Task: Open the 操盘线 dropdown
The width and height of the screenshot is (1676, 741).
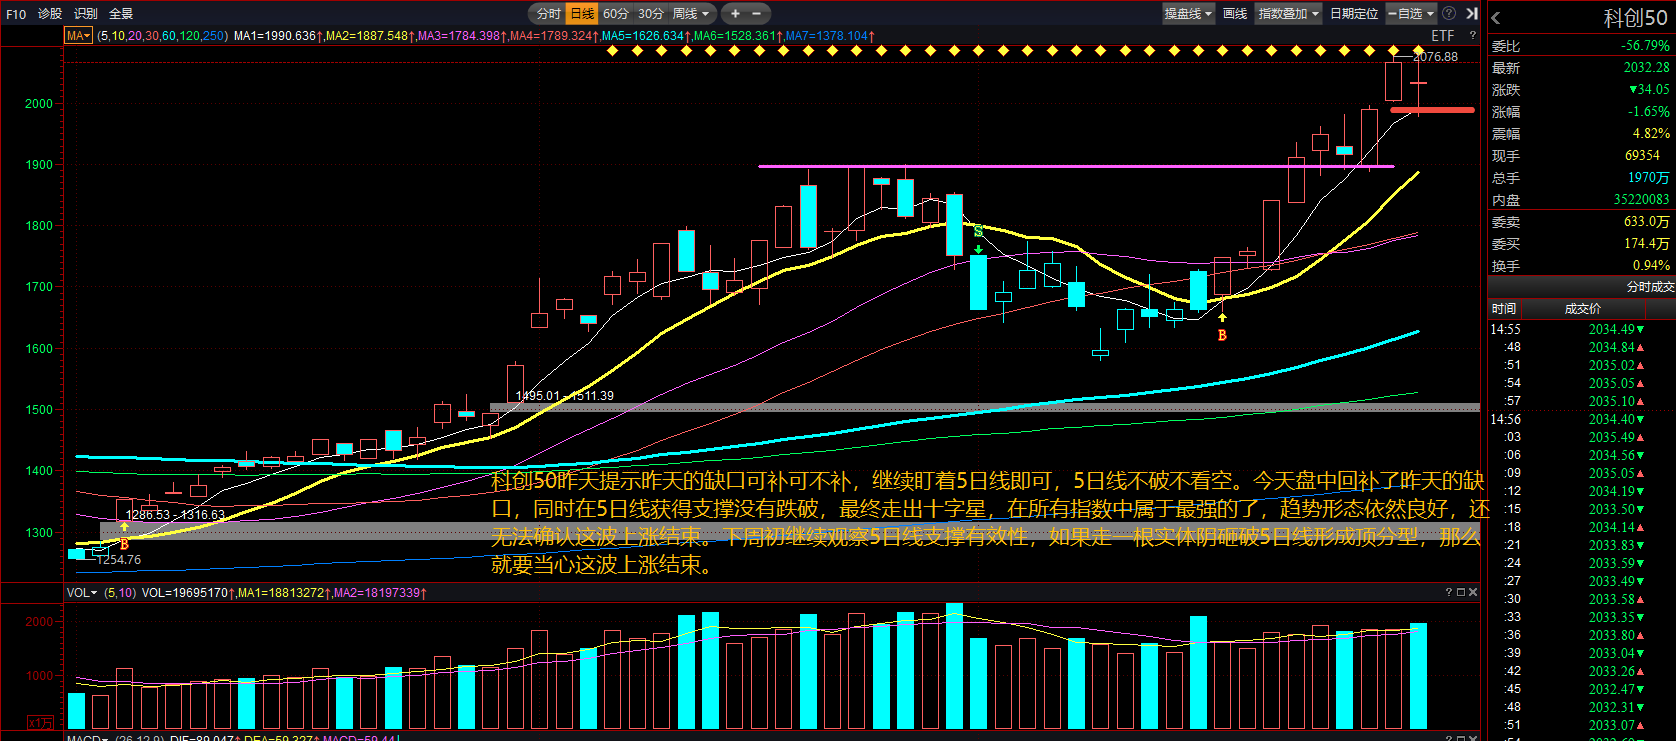Action: tap(1188, 14)
